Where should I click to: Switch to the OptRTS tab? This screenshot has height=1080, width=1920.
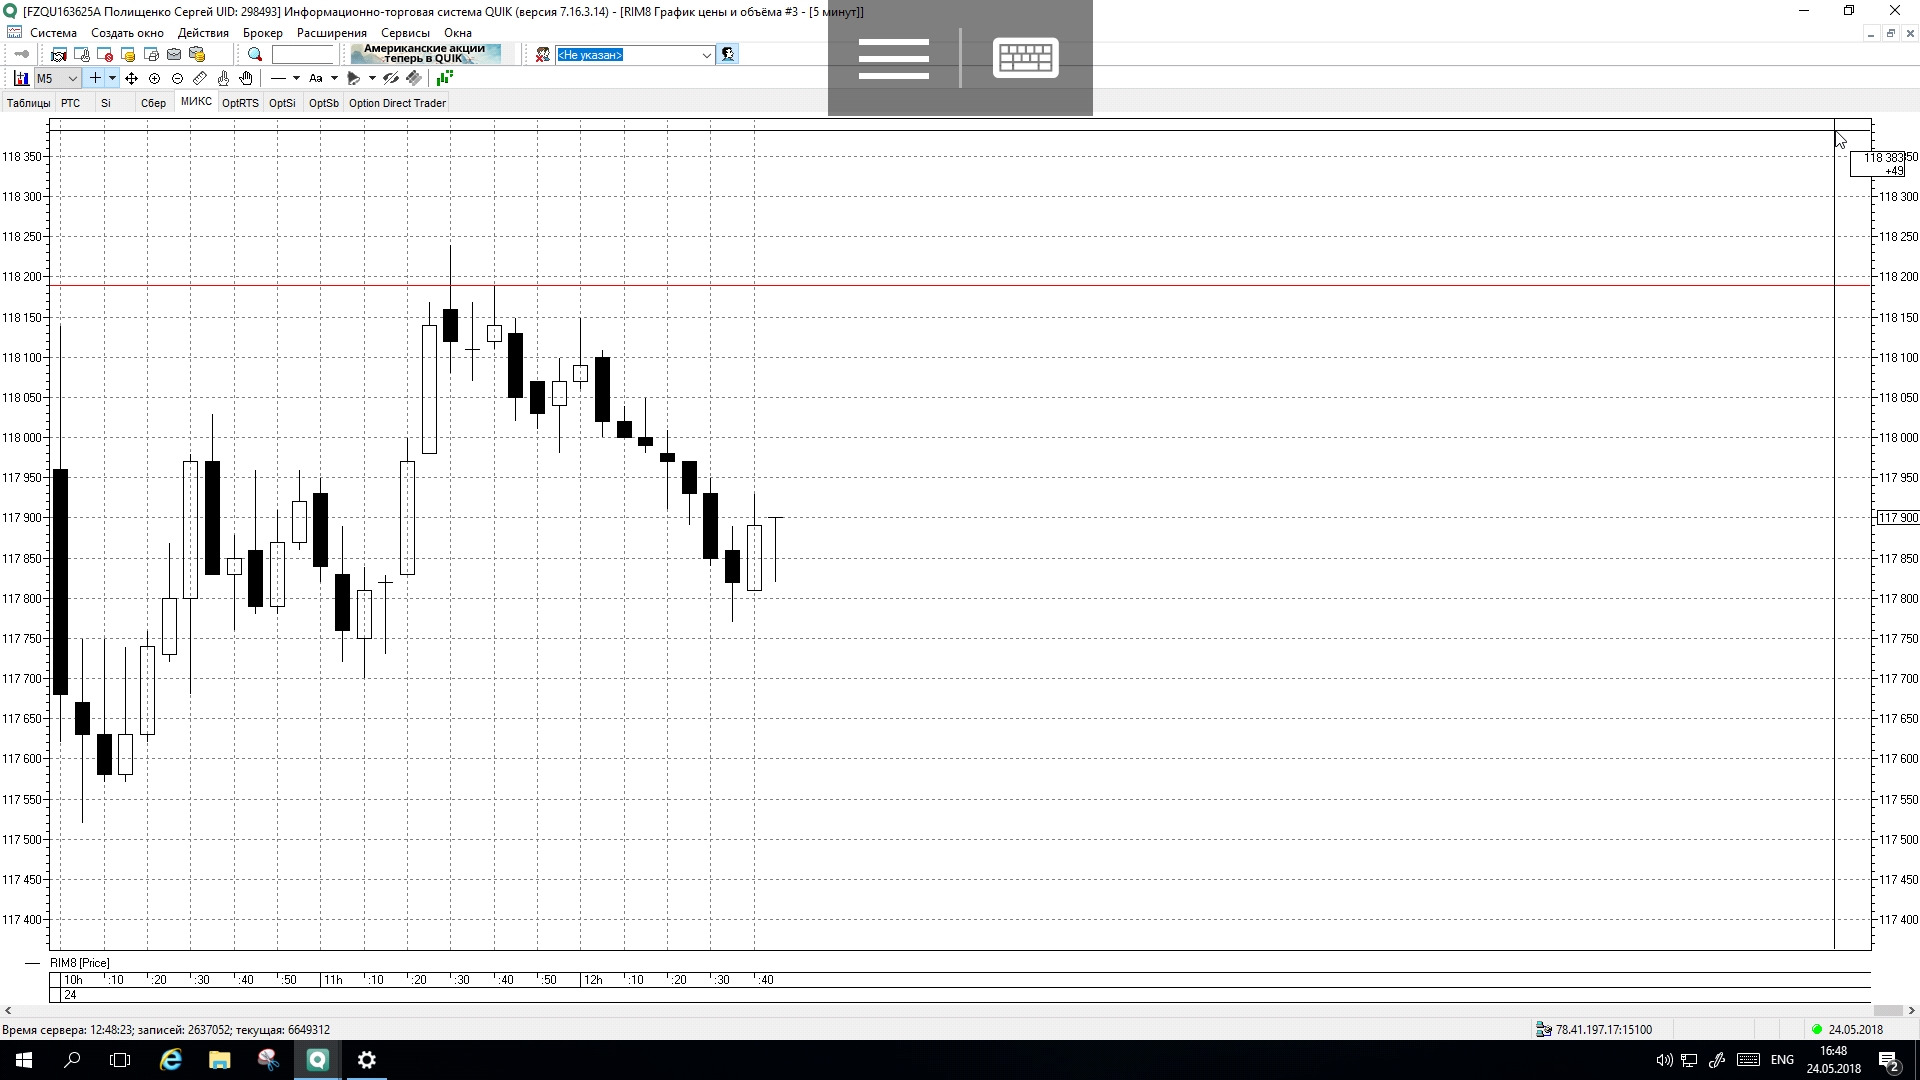[240, 103]
